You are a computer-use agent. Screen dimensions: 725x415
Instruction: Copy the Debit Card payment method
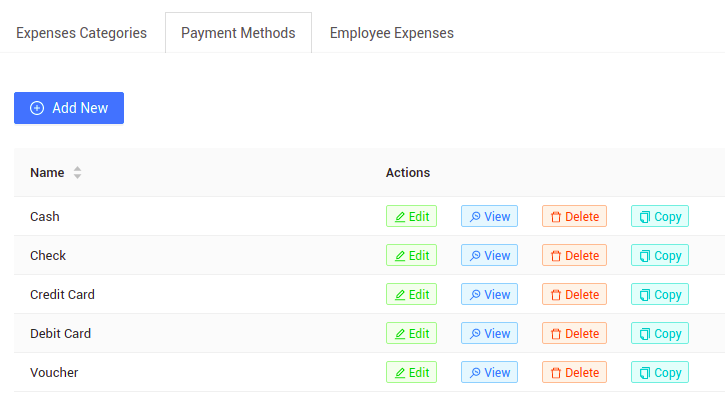coord(660,333)
